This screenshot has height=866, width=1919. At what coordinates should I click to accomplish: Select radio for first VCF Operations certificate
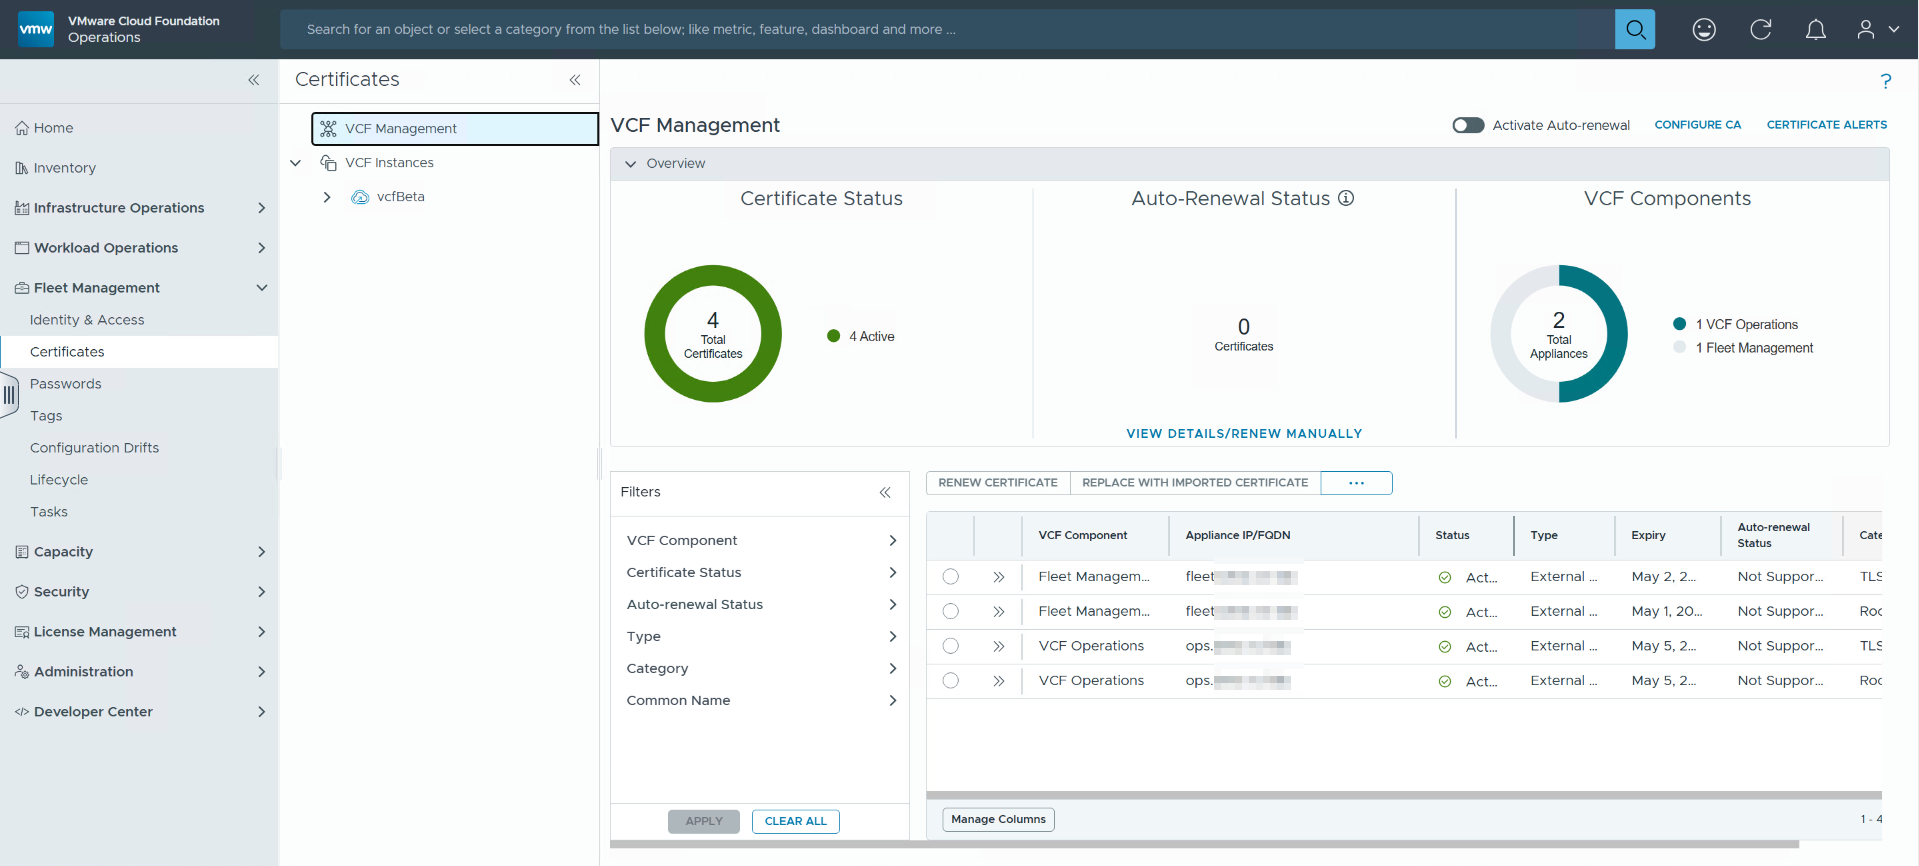(951, 646)
